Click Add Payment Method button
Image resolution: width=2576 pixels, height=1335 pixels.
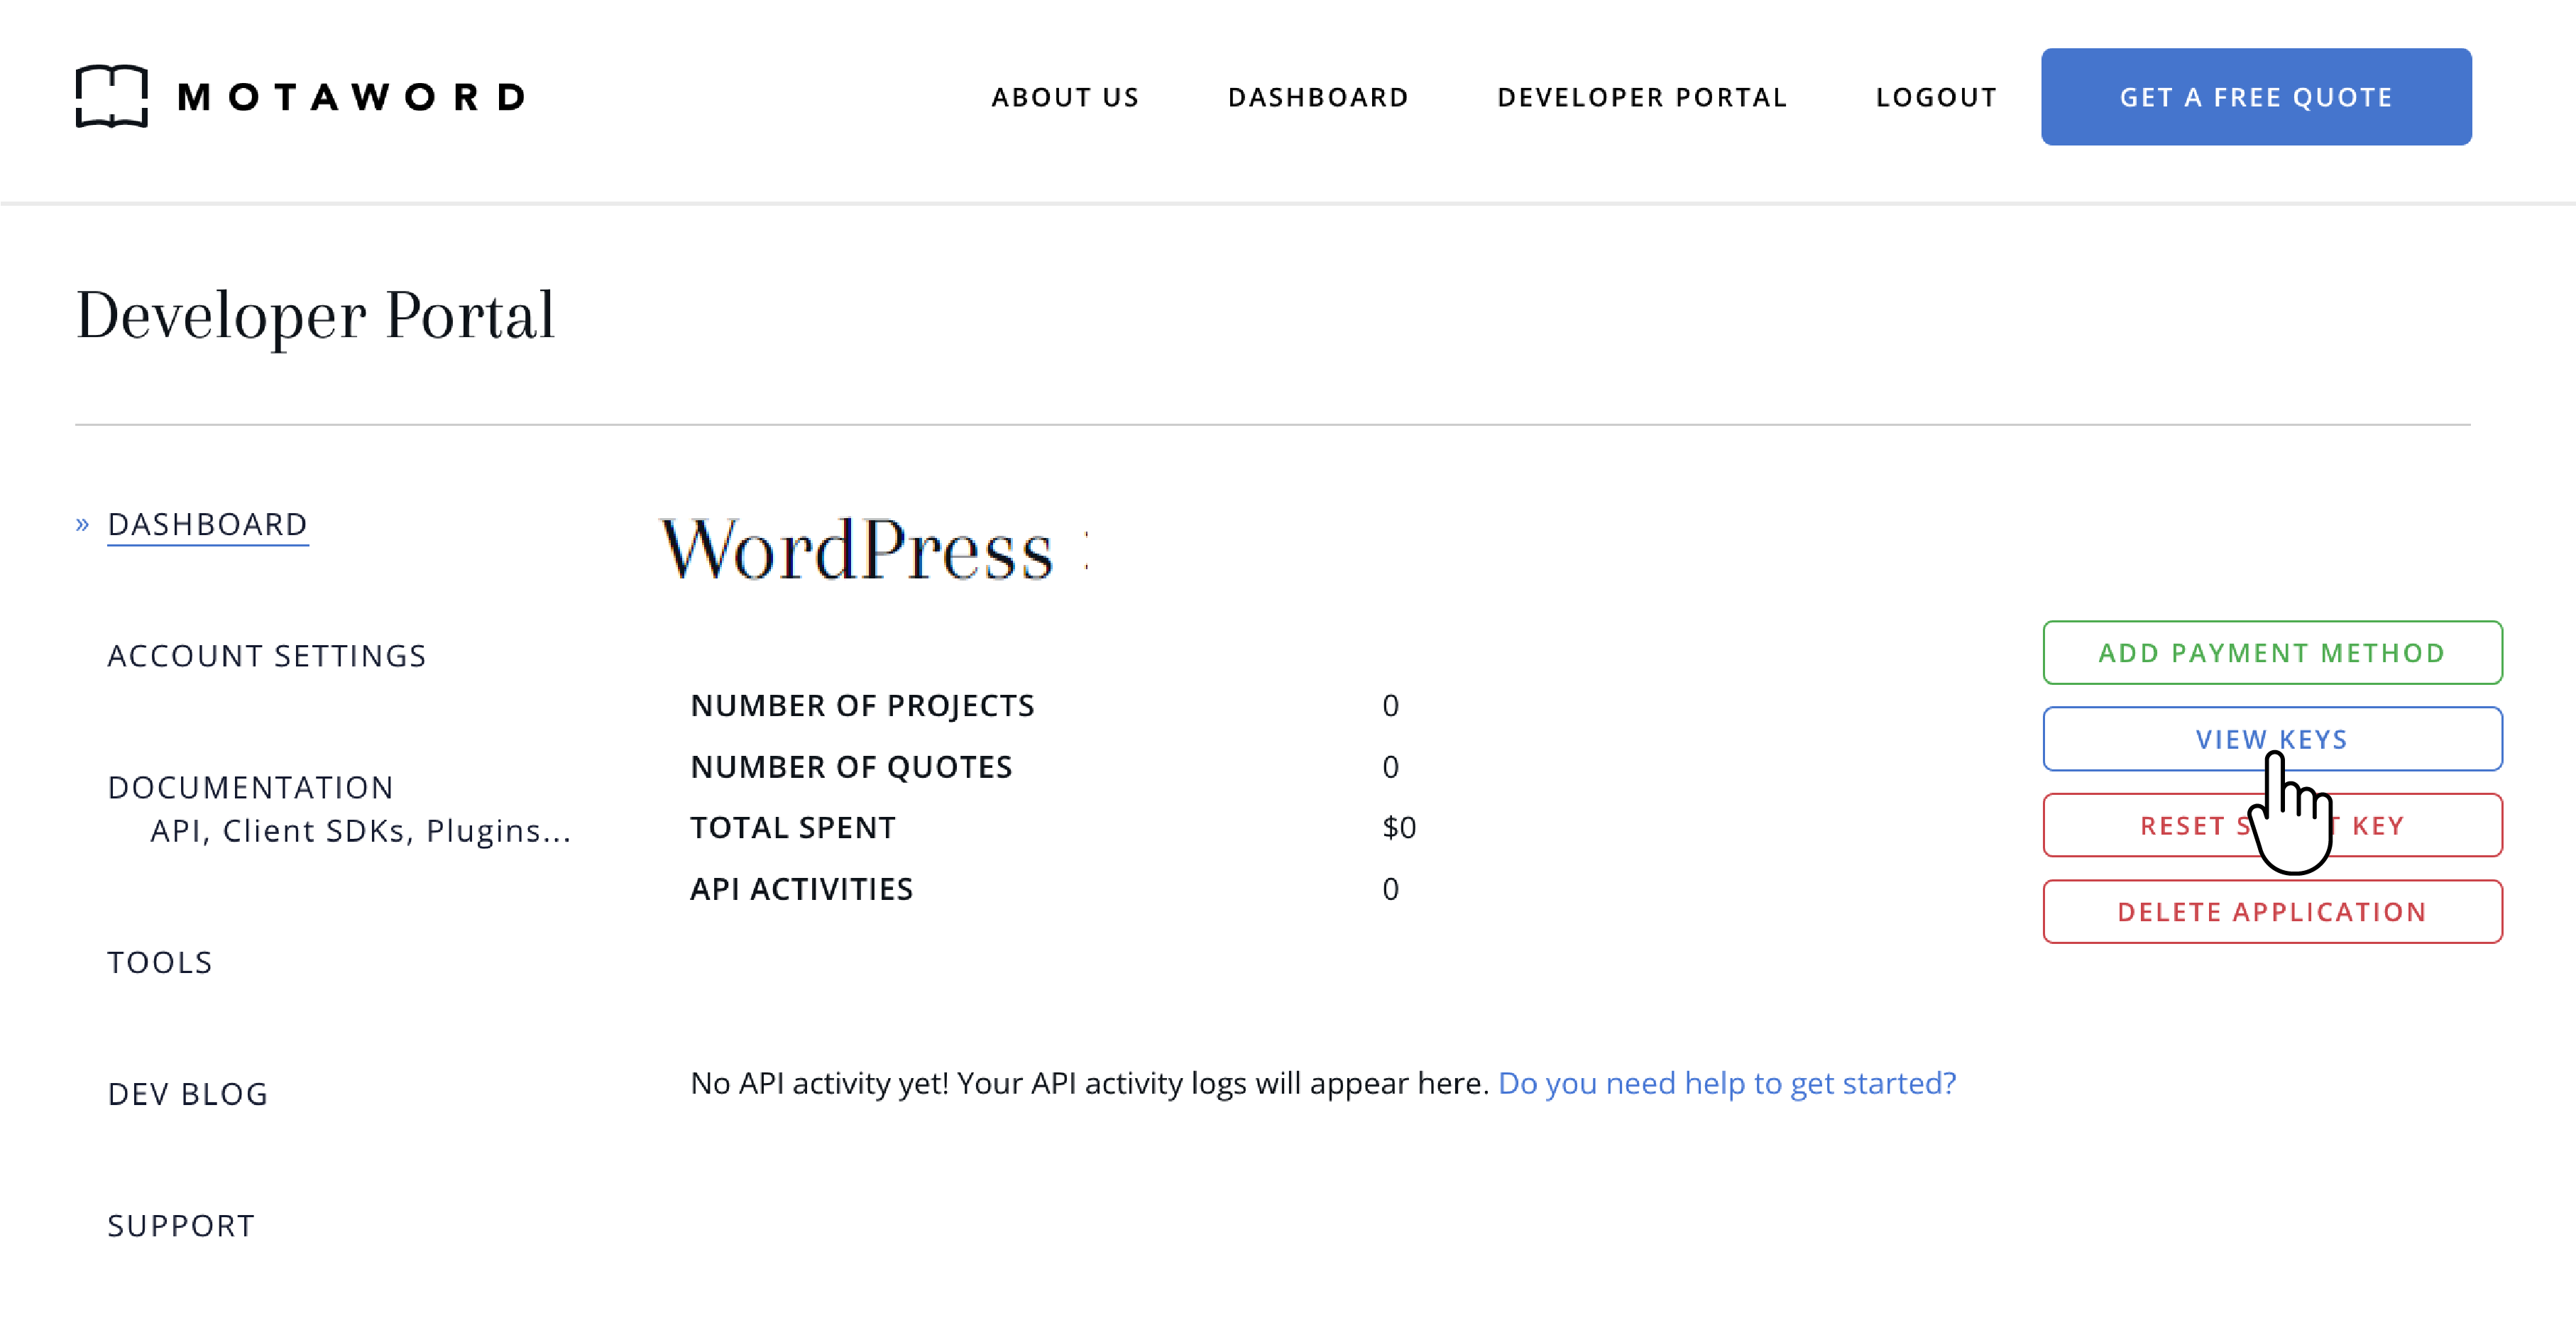pos(2271,653)
